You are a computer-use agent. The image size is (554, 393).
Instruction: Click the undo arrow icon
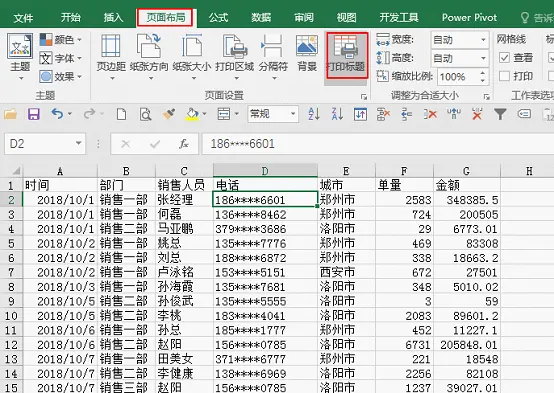57,114
